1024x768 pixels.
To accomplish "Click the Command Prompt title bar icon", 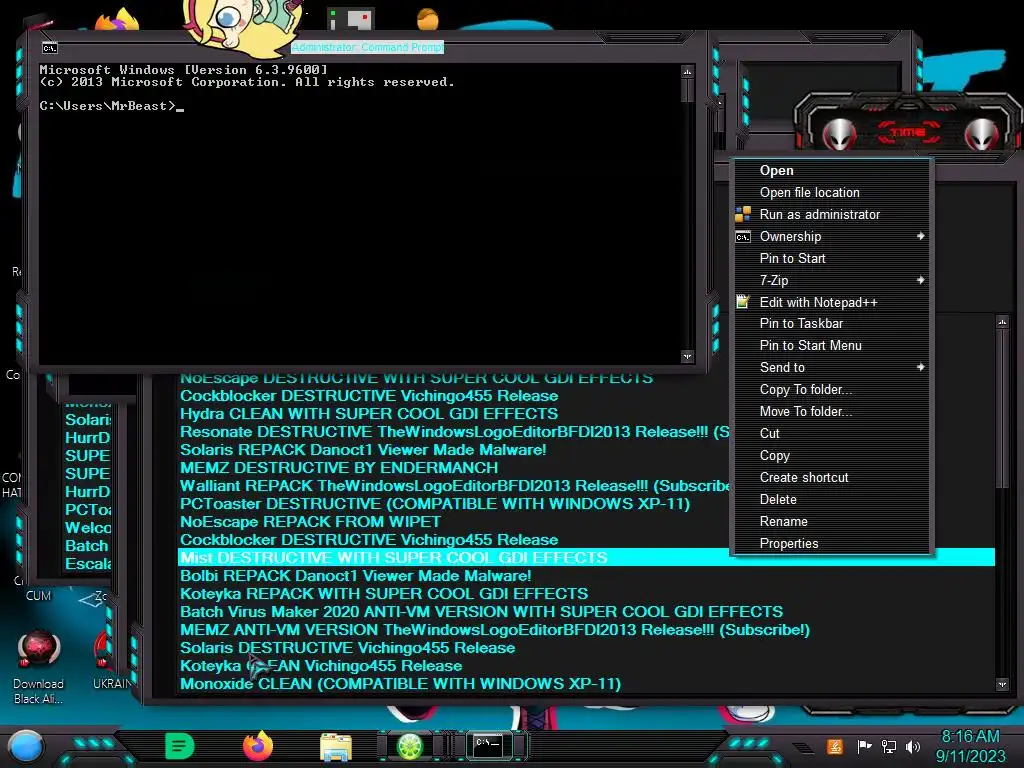I will point(50,48).
